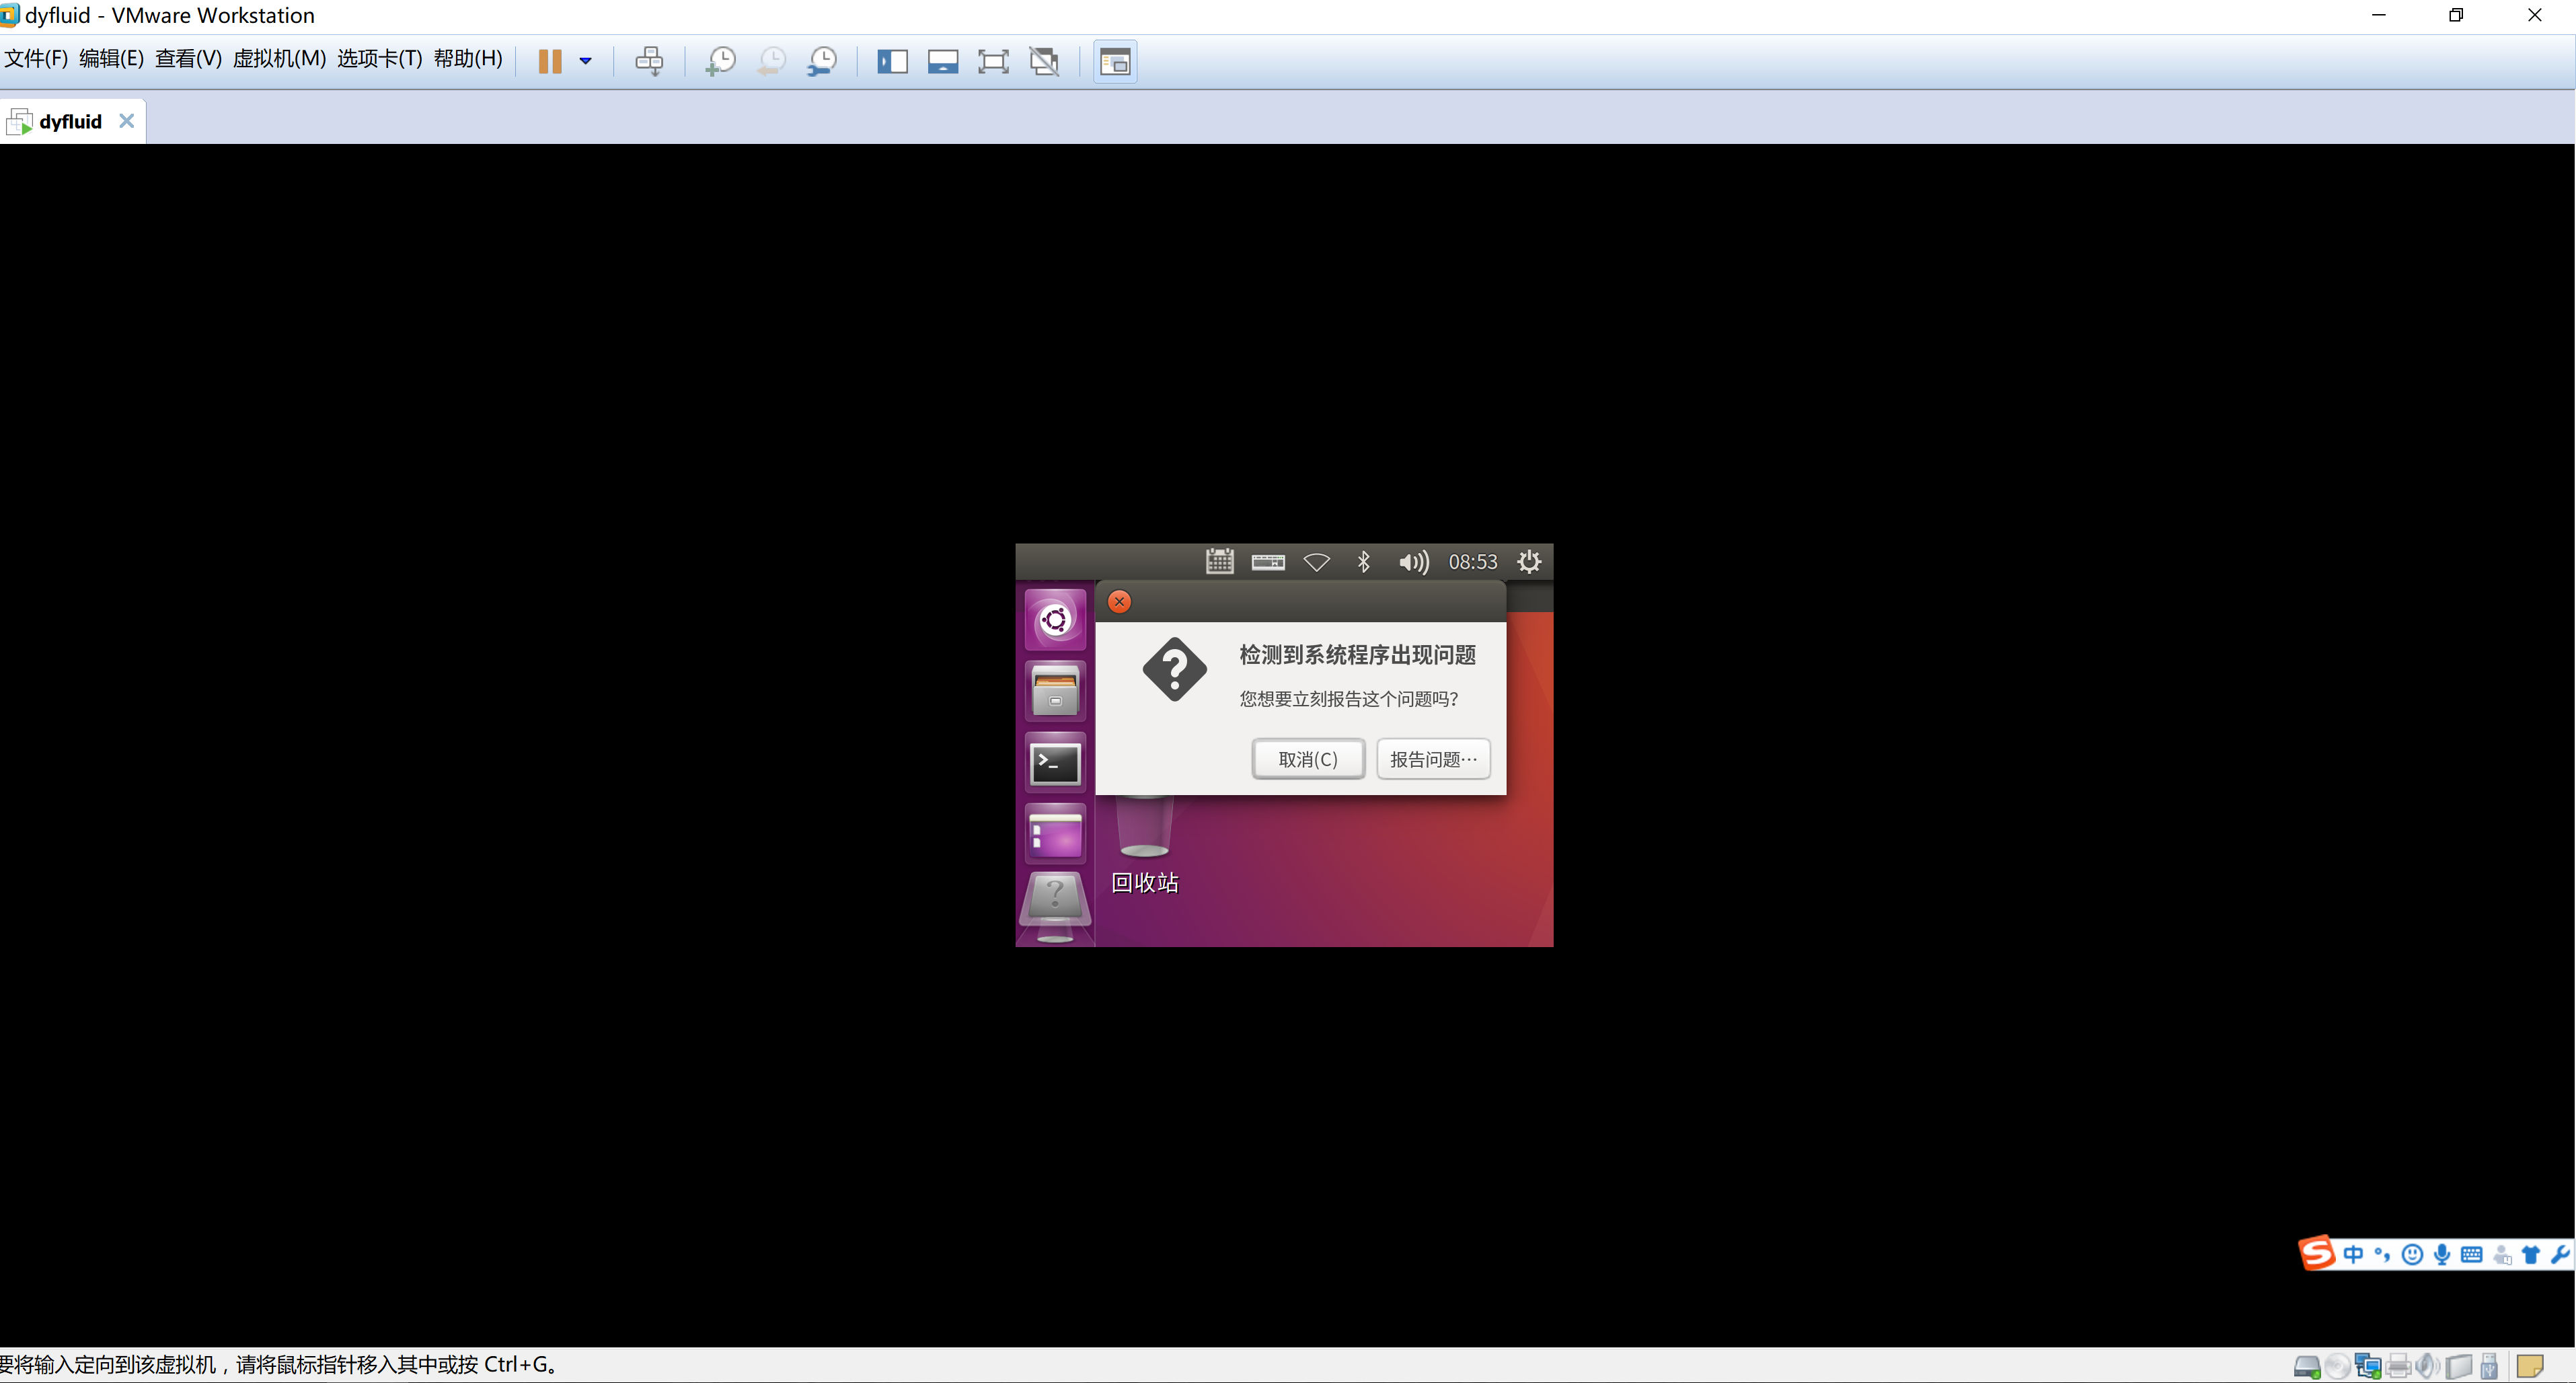Switch to Unity mode

click(x=1044, y=61)
